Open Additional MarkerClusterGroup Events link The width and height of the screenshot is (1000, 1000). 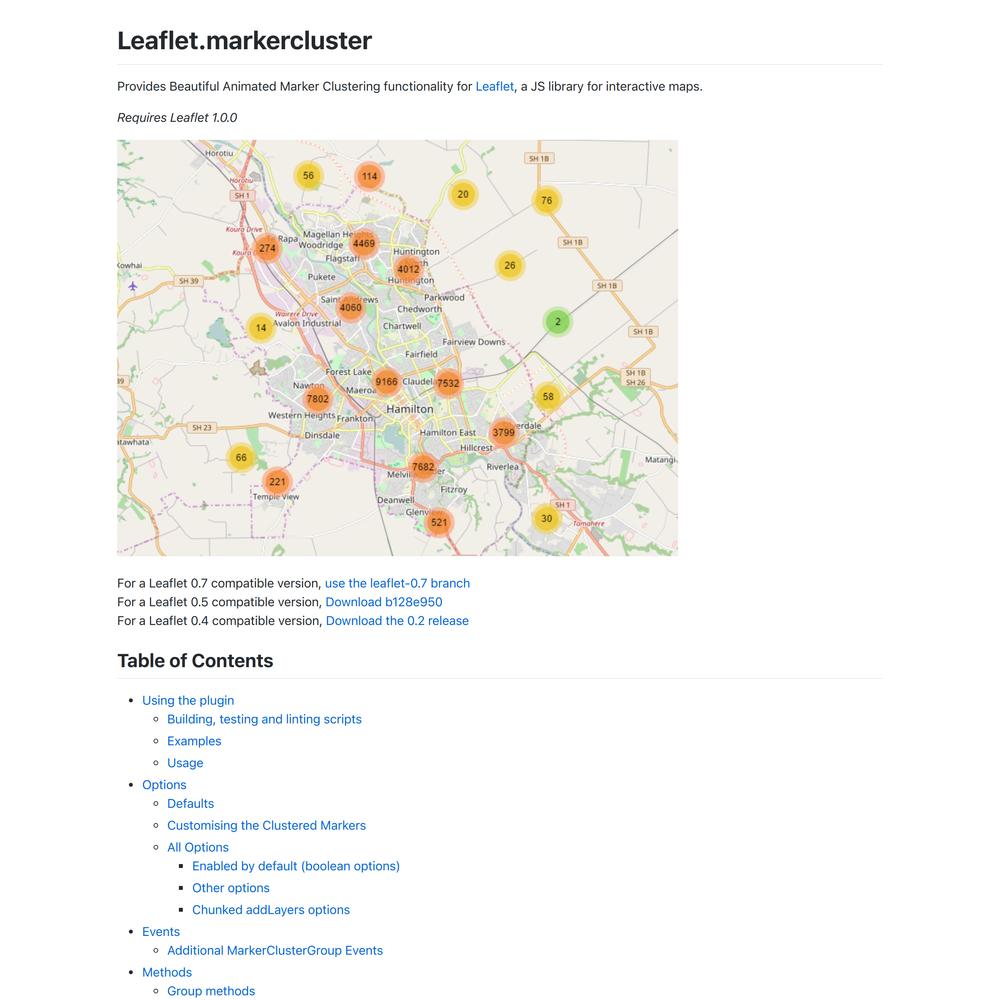[275, 950]
